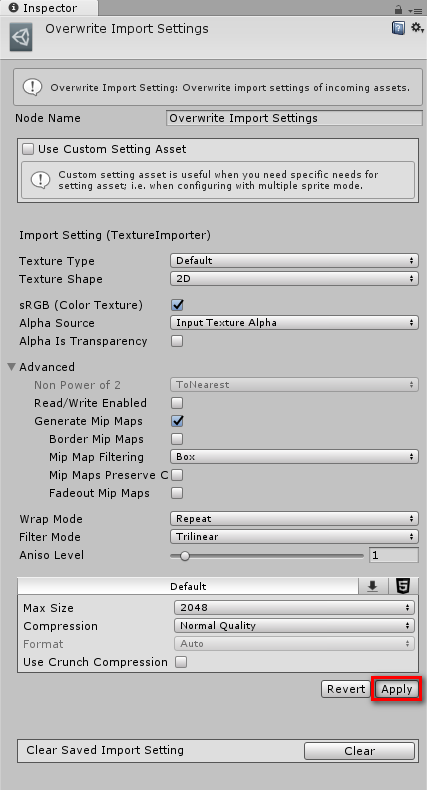Open the Texture Type dropdown

pyautogui.click(x=294, y=260)
